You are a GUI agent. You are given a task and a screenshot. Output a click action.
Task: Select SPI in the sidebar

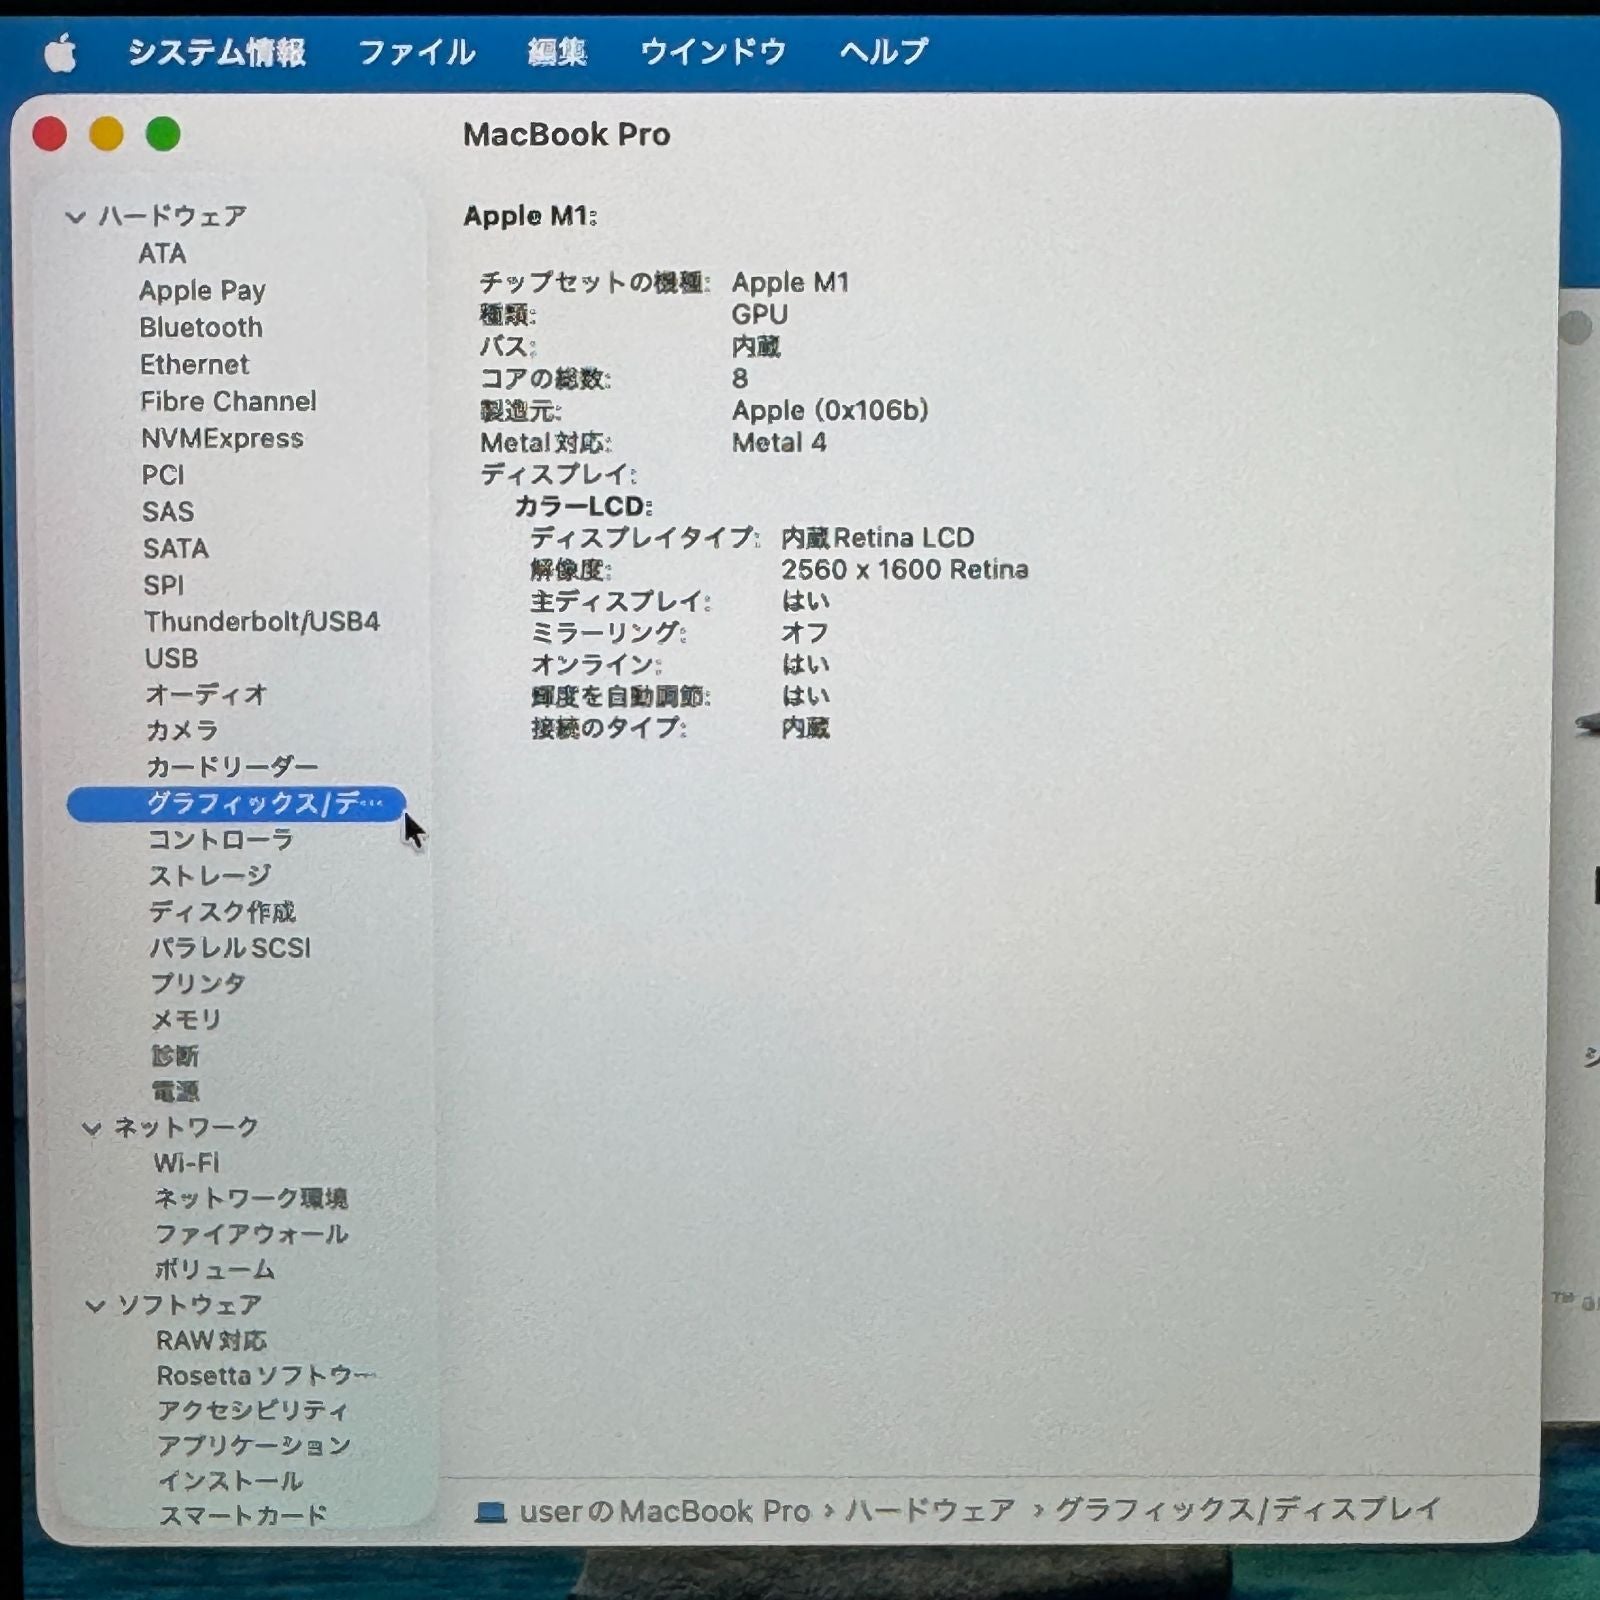pos(163,585)
